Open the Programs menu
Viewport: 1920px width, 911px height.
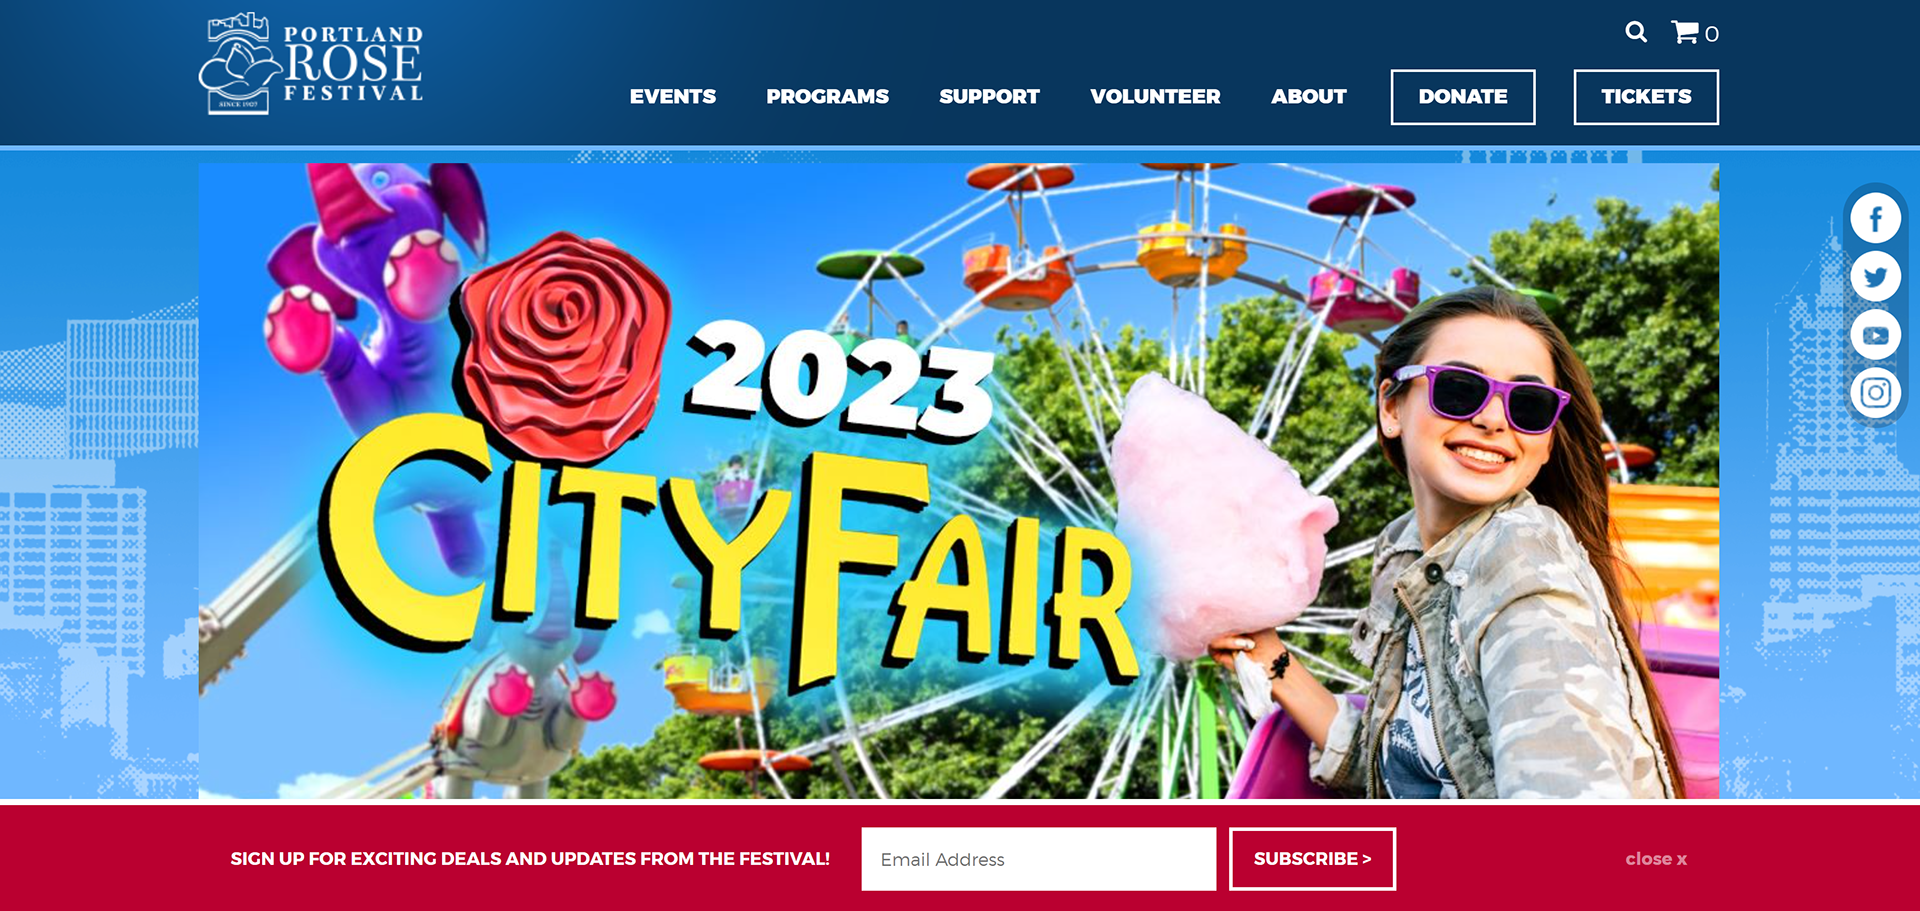[x=827, y=97]
